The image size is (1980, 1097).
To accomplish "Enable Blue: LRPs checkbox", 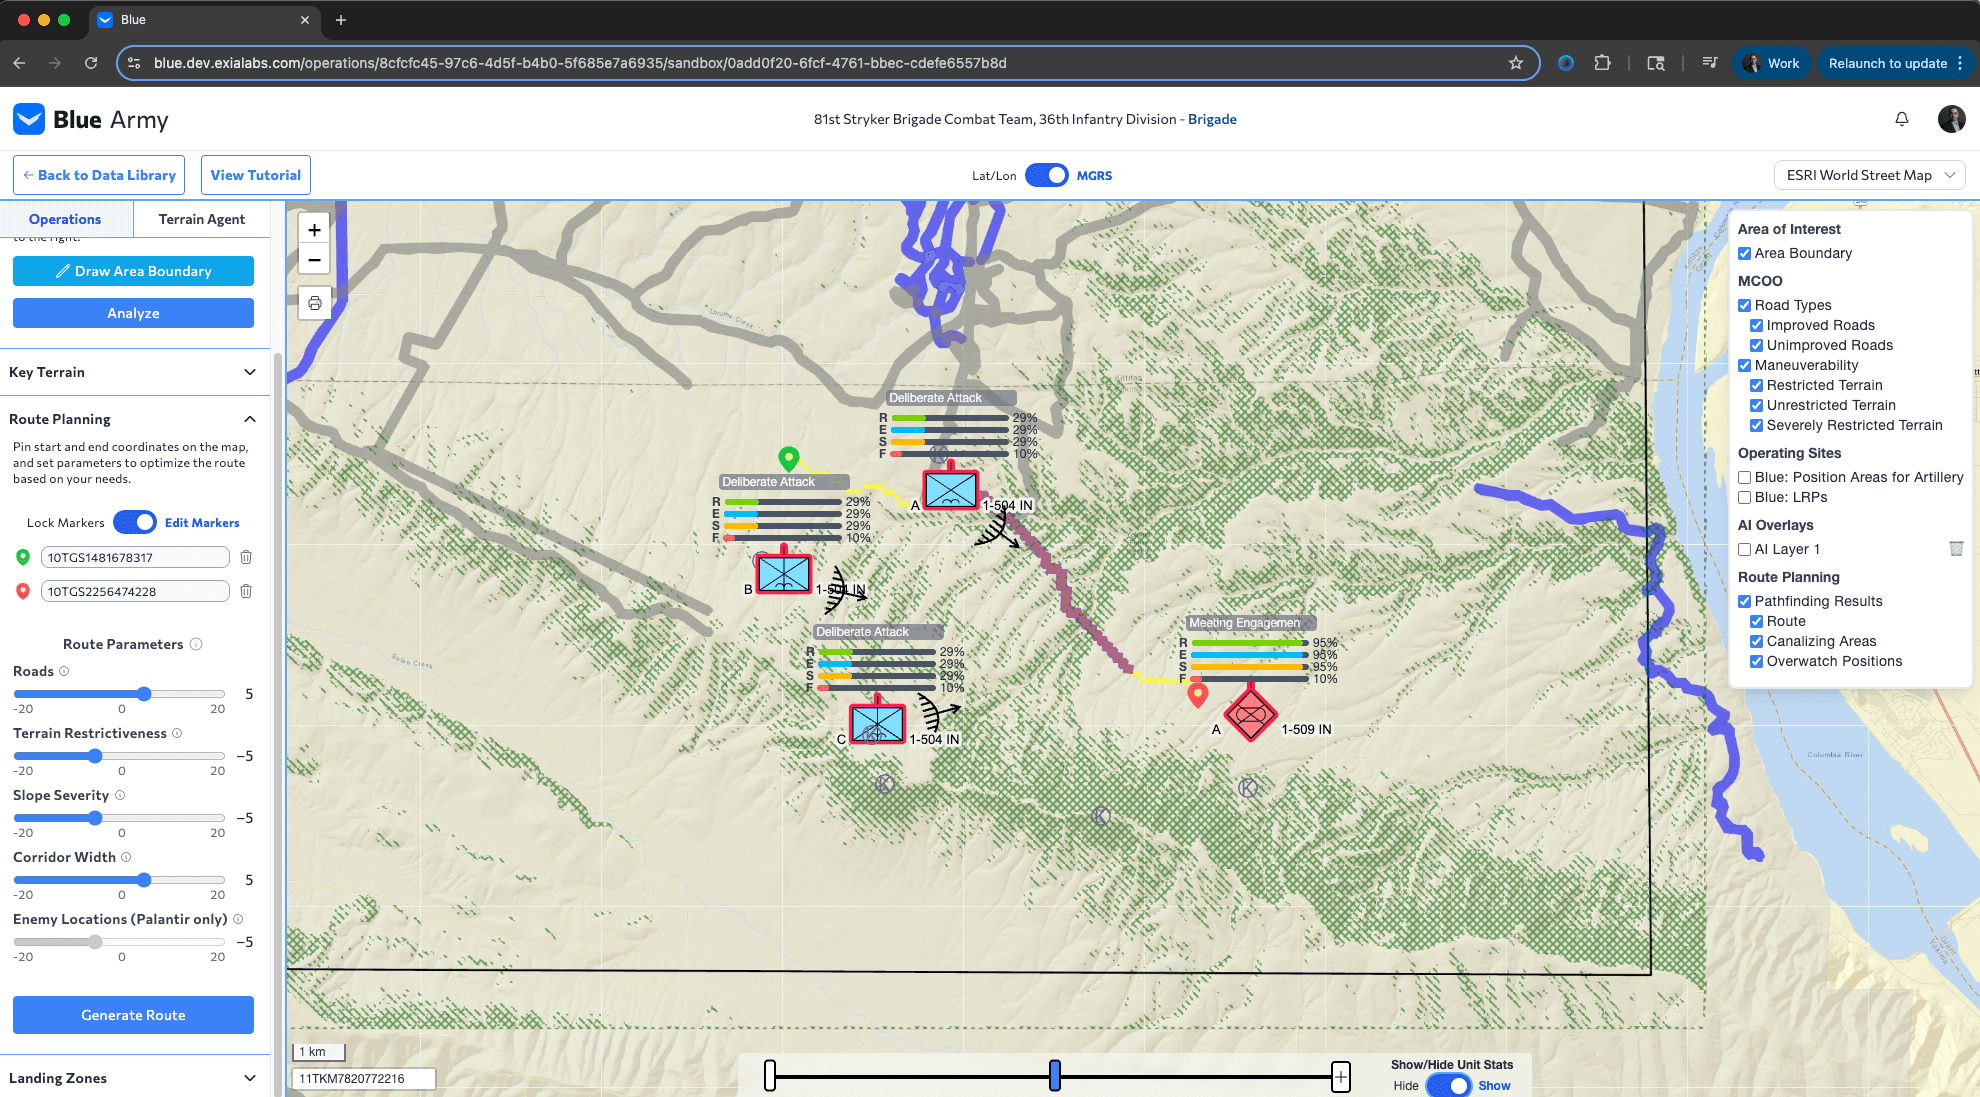I will (x=1744, y=497).
